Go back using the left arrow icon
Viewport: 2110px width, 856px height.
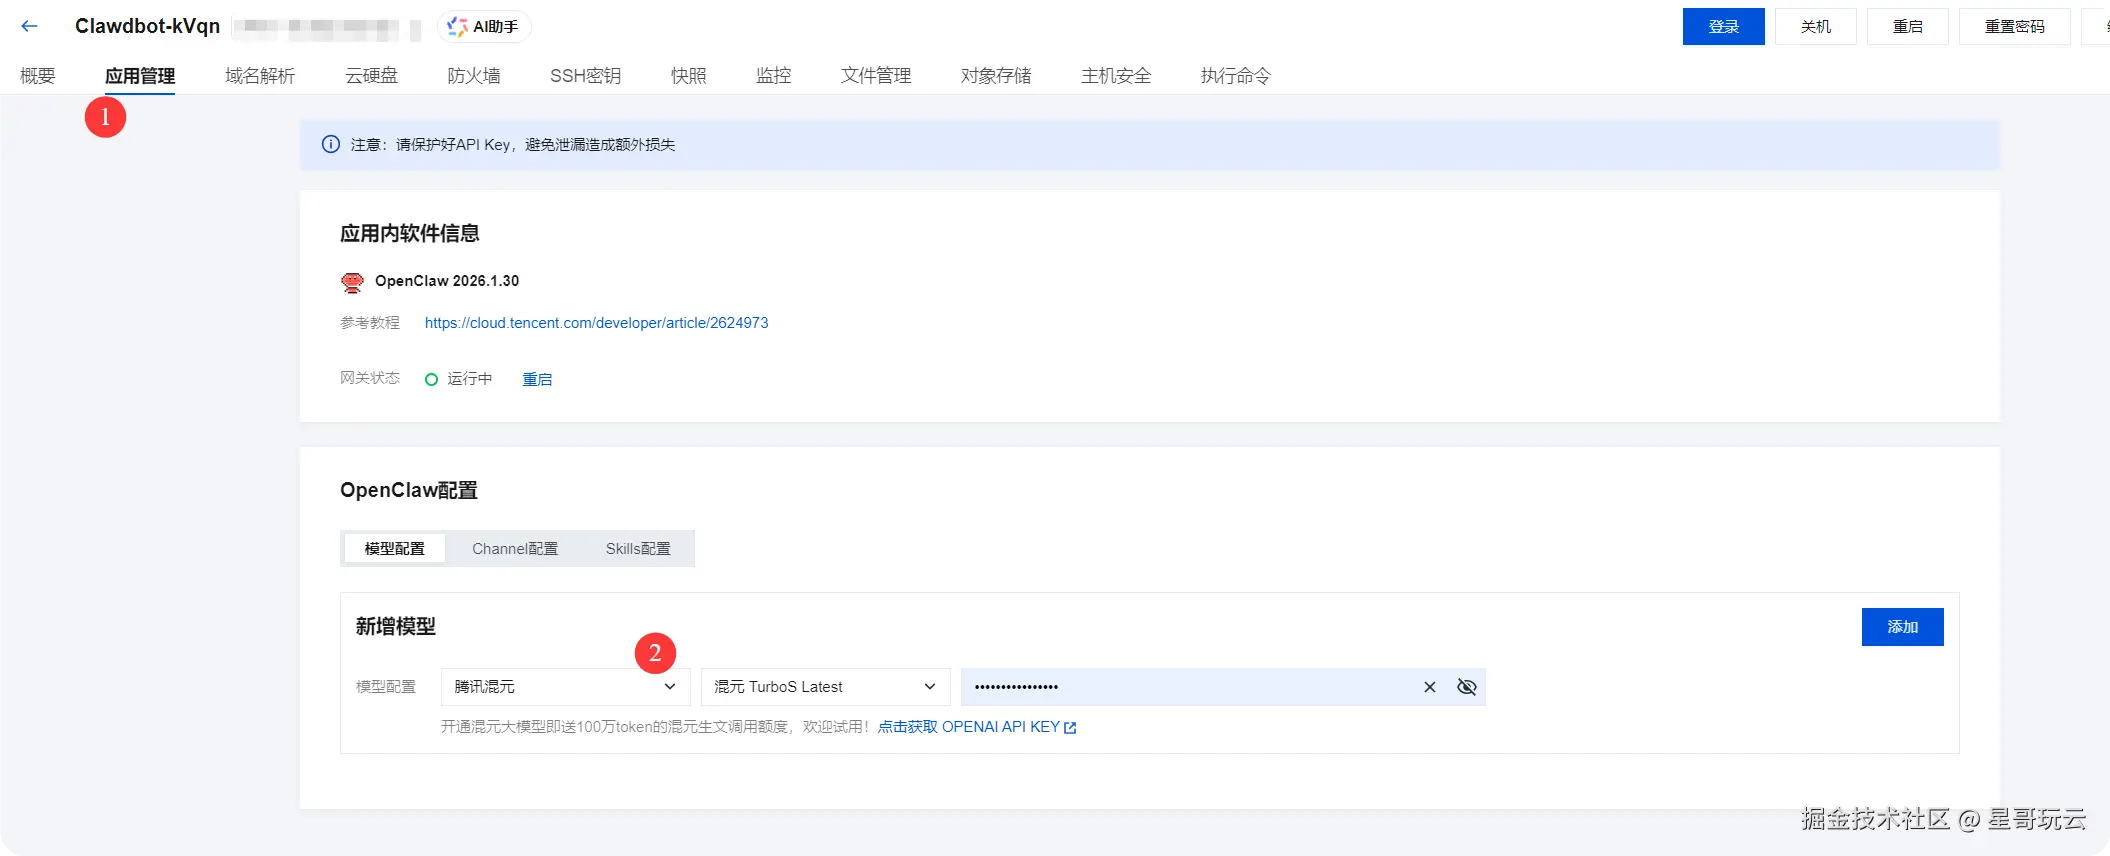[29, 26]
